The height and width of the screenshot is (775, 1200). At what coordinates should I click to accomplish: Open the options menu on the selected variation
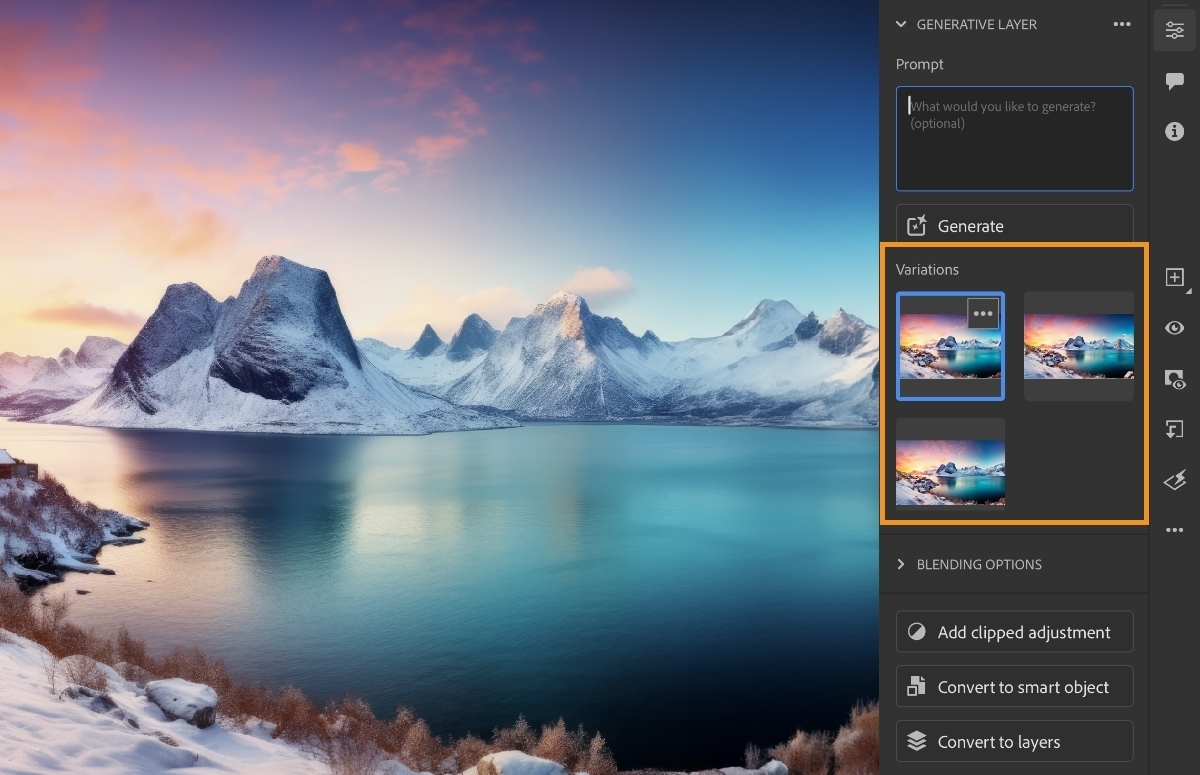click(x=982, y=313)
